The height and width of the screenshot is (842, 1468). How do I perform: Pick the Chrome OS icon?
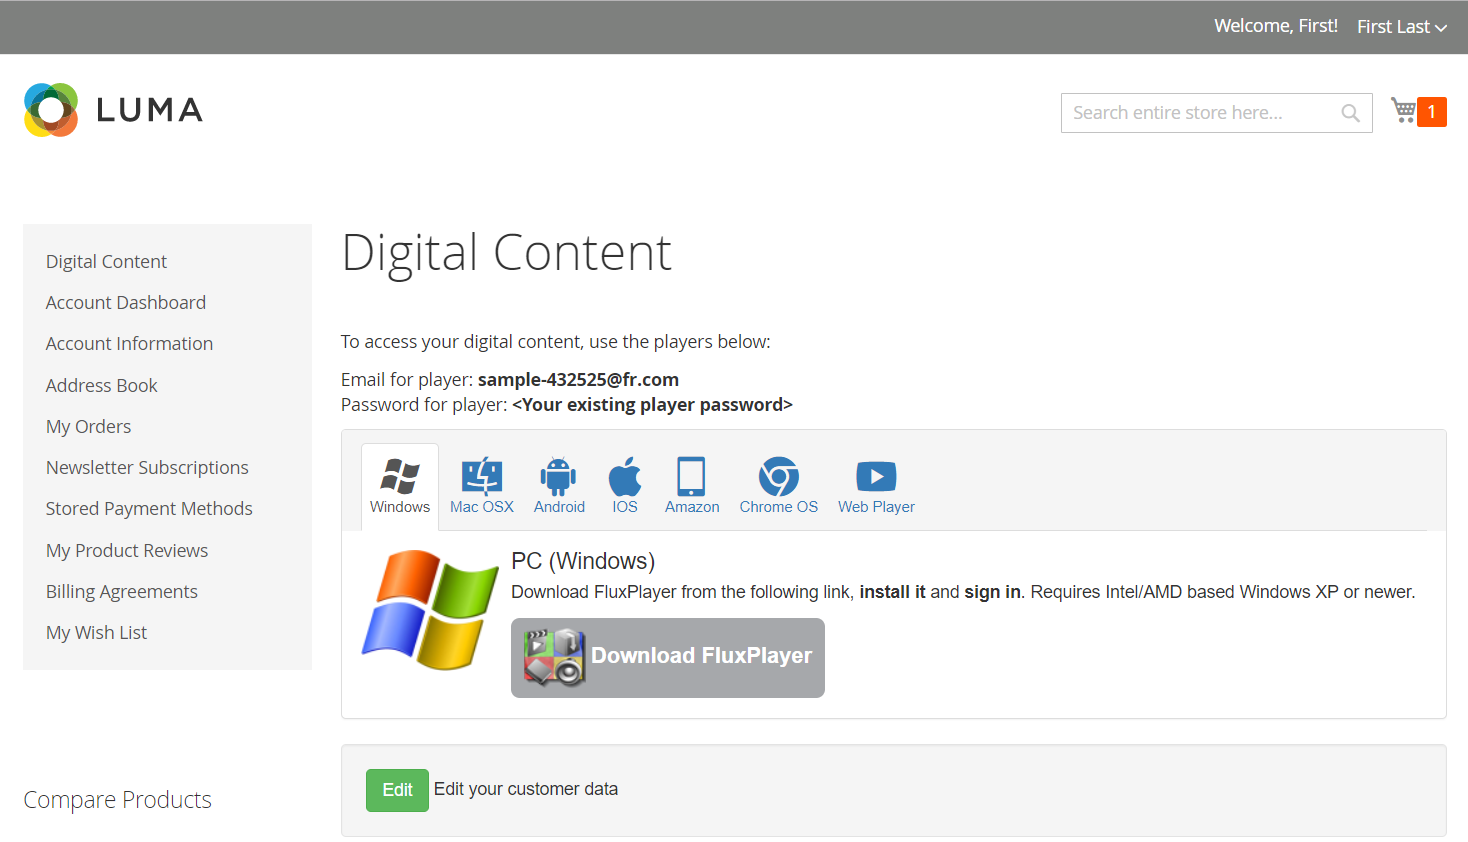pos(778,477)
